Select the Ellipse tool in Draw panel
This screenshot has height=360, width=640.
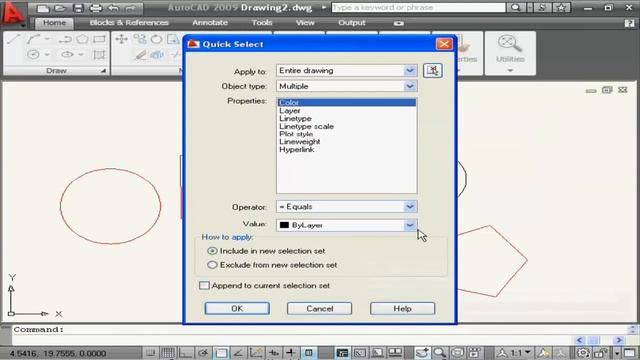pos(67,54)
